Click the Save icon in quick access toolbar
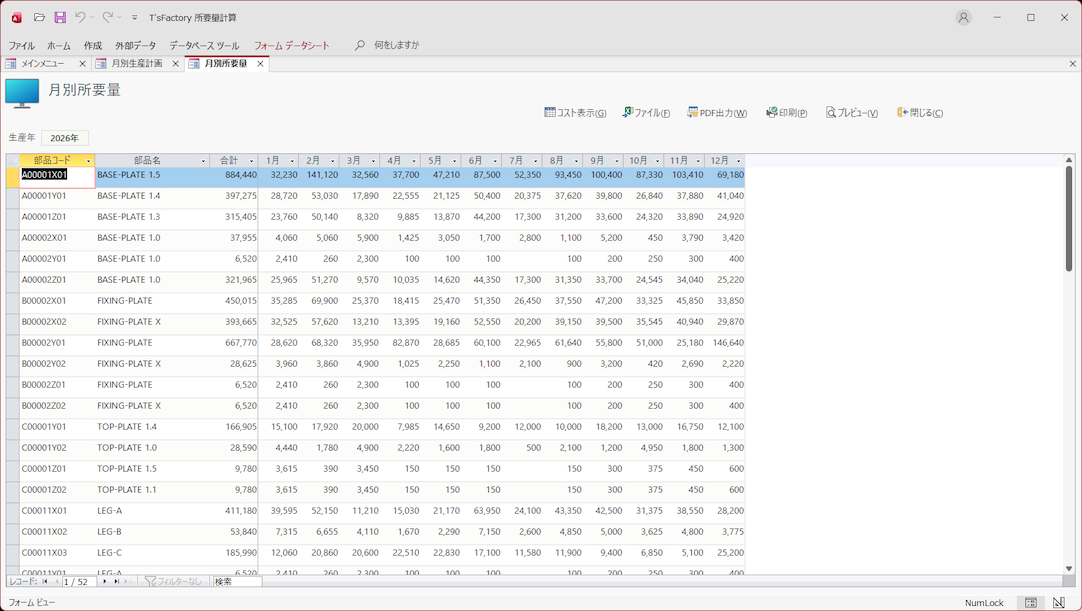Image resolution: width=1082 pixels, height=611 pixels. tap(60, 17)
